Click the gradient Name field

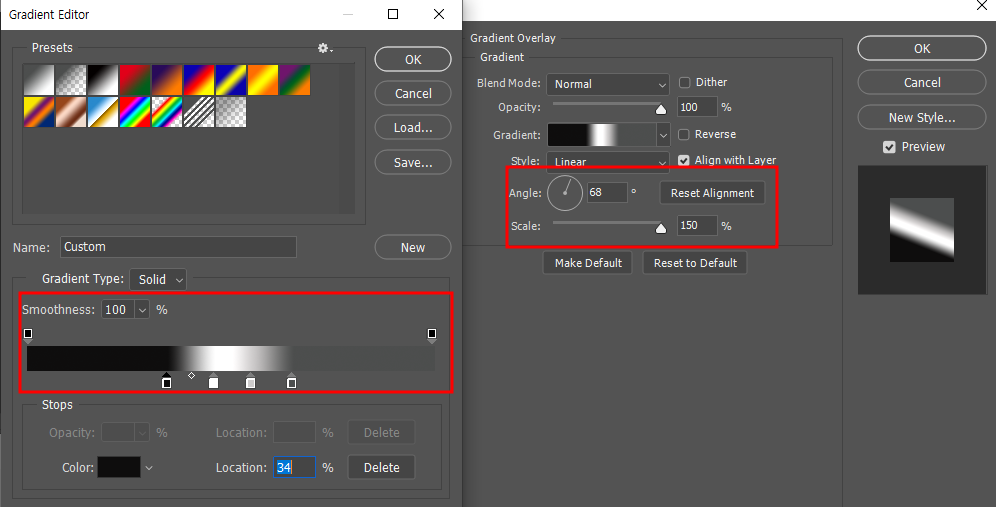(178, 247)
